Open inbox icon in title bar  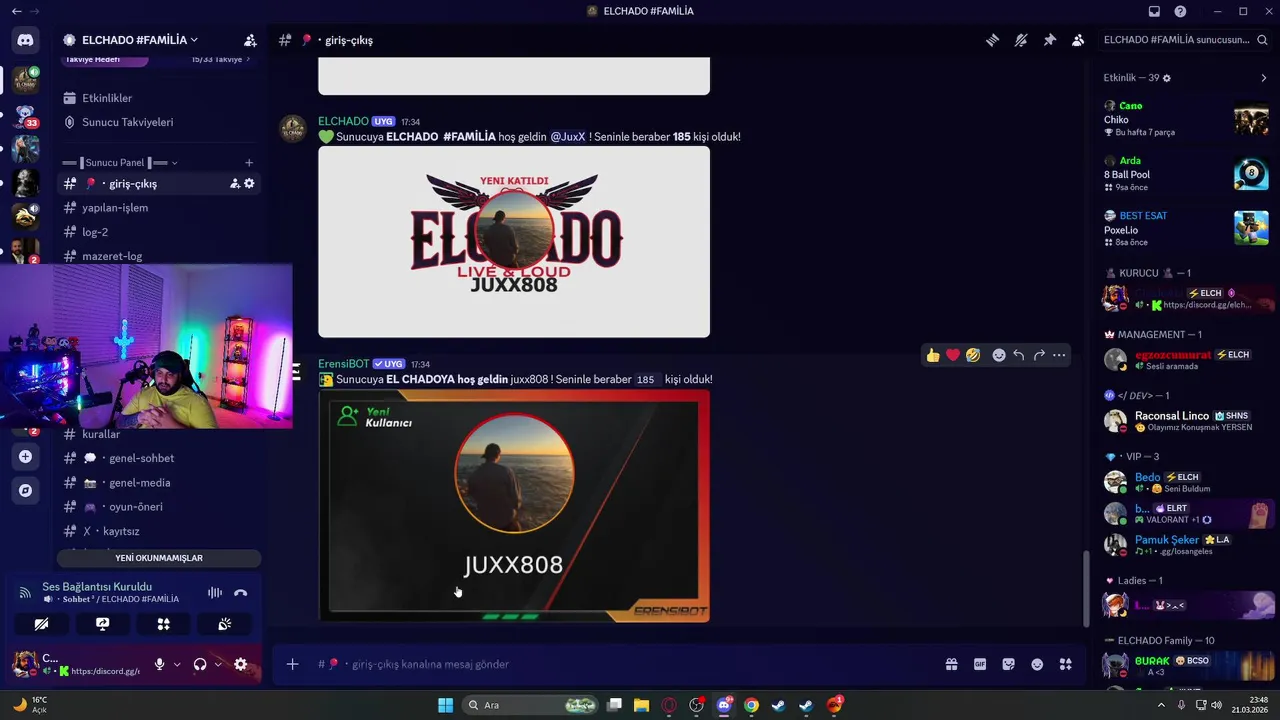point(1154,11)
